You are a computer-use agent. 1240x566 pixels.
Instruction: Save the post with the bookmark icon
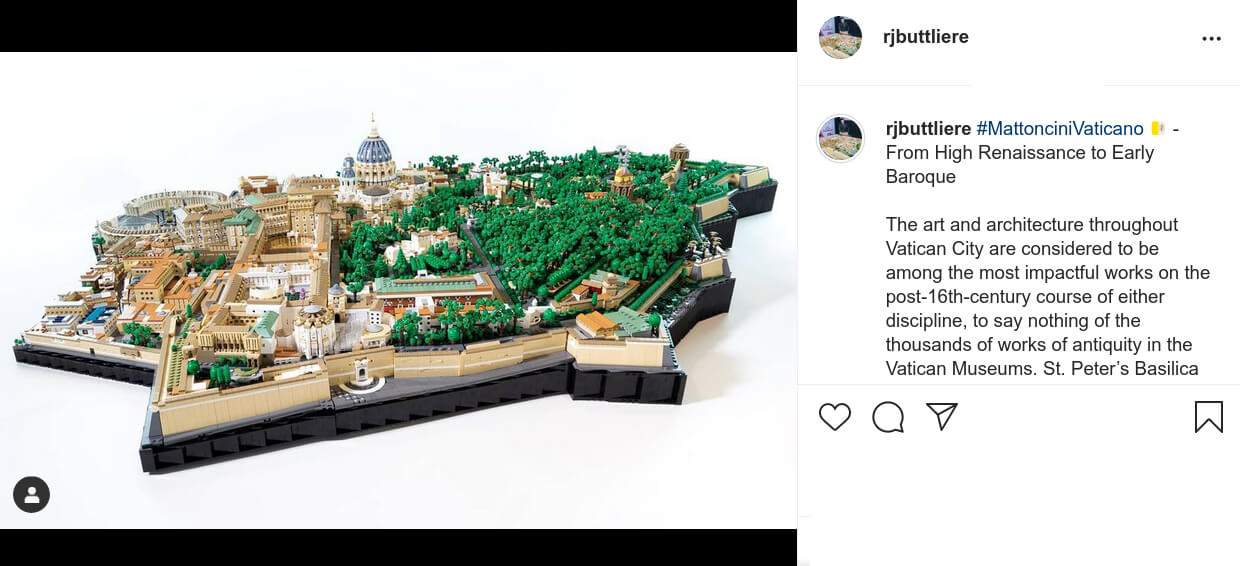(x=1208, y=417)
